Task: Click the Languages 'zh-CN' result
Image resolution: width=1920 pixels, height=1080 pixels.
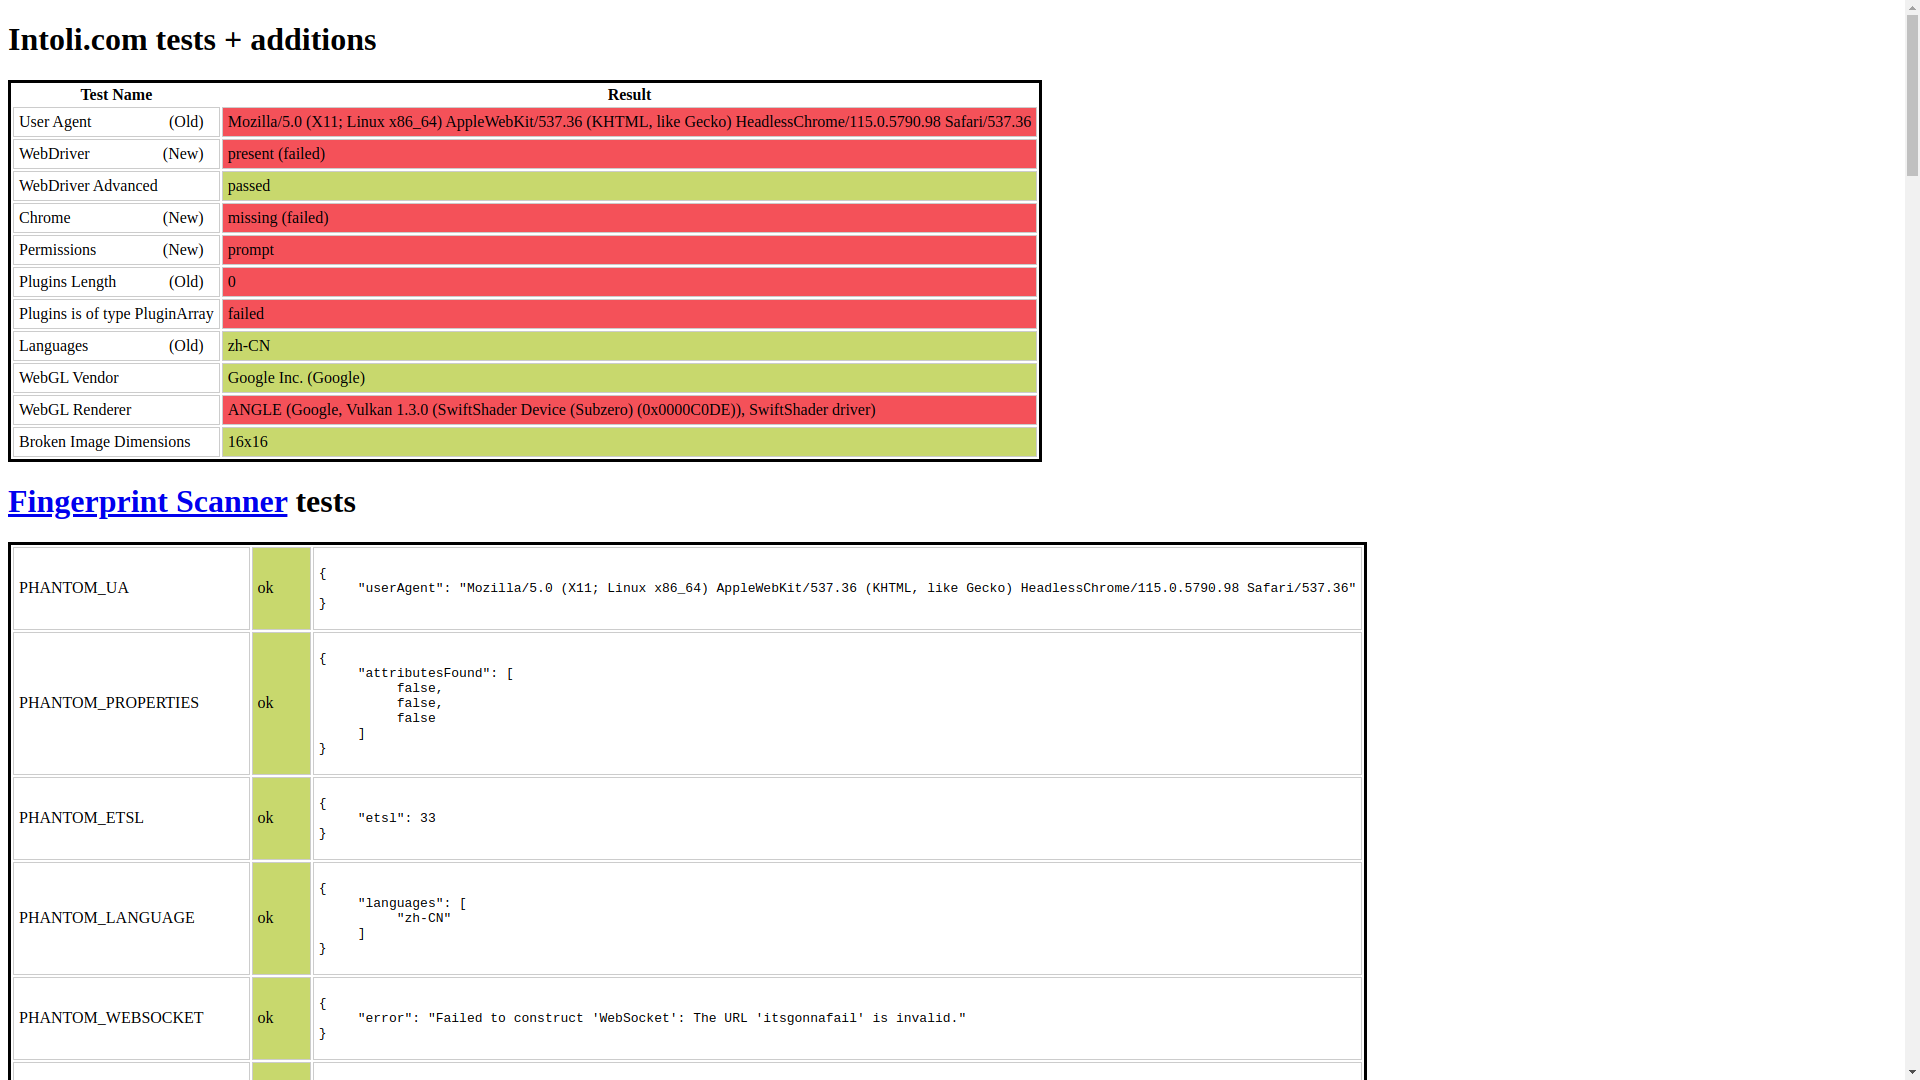Action: click(249, 346)
